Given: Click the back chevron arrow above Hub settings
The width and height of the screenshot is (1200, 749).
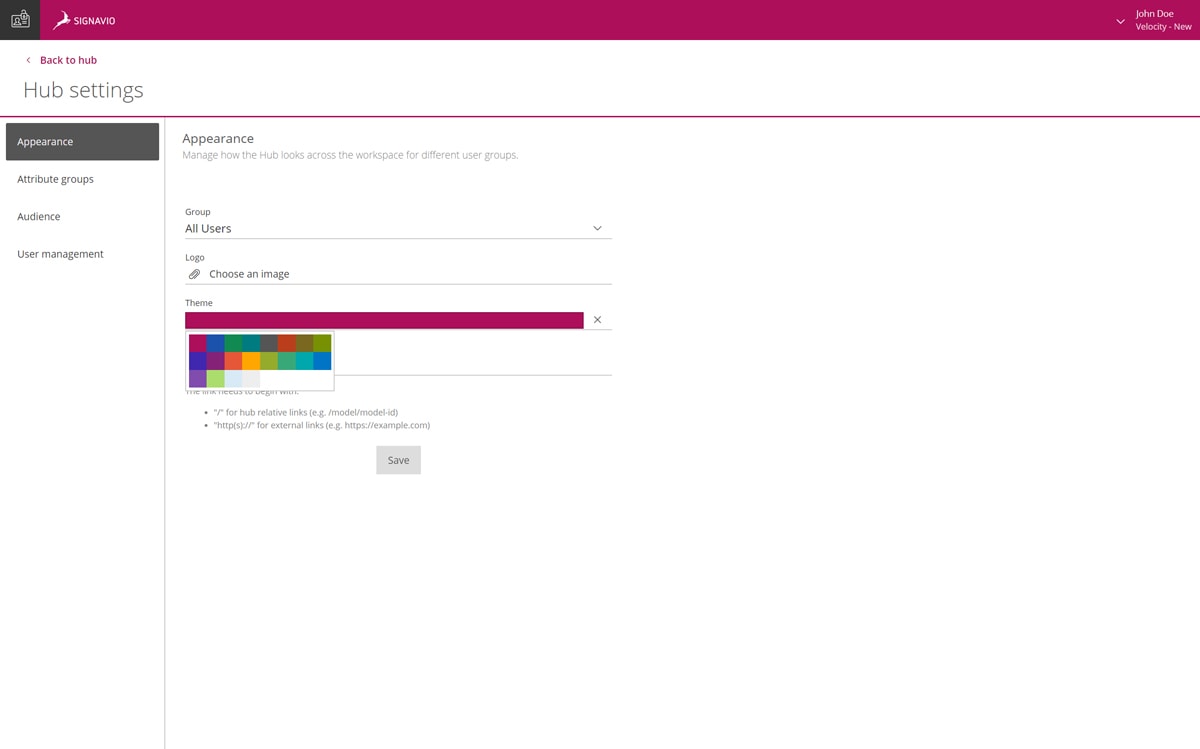Looking at the screenshot, I should point(28,60).
